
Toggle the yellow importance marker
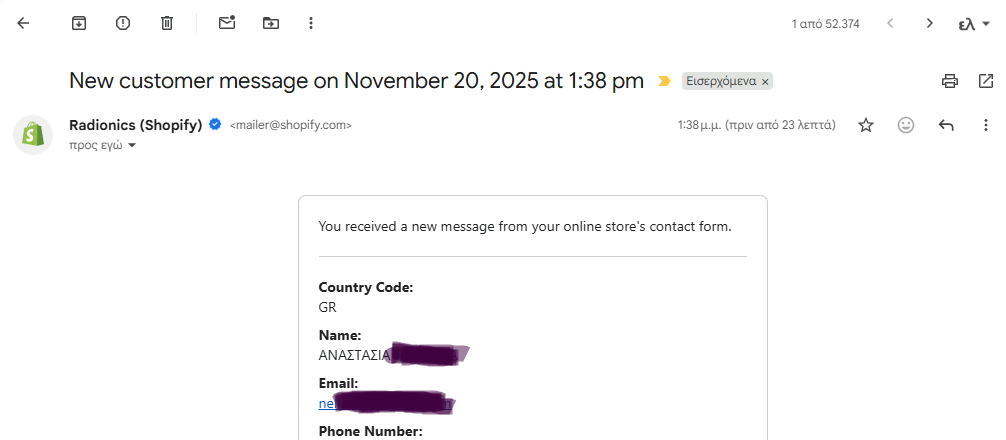(664, 82)
